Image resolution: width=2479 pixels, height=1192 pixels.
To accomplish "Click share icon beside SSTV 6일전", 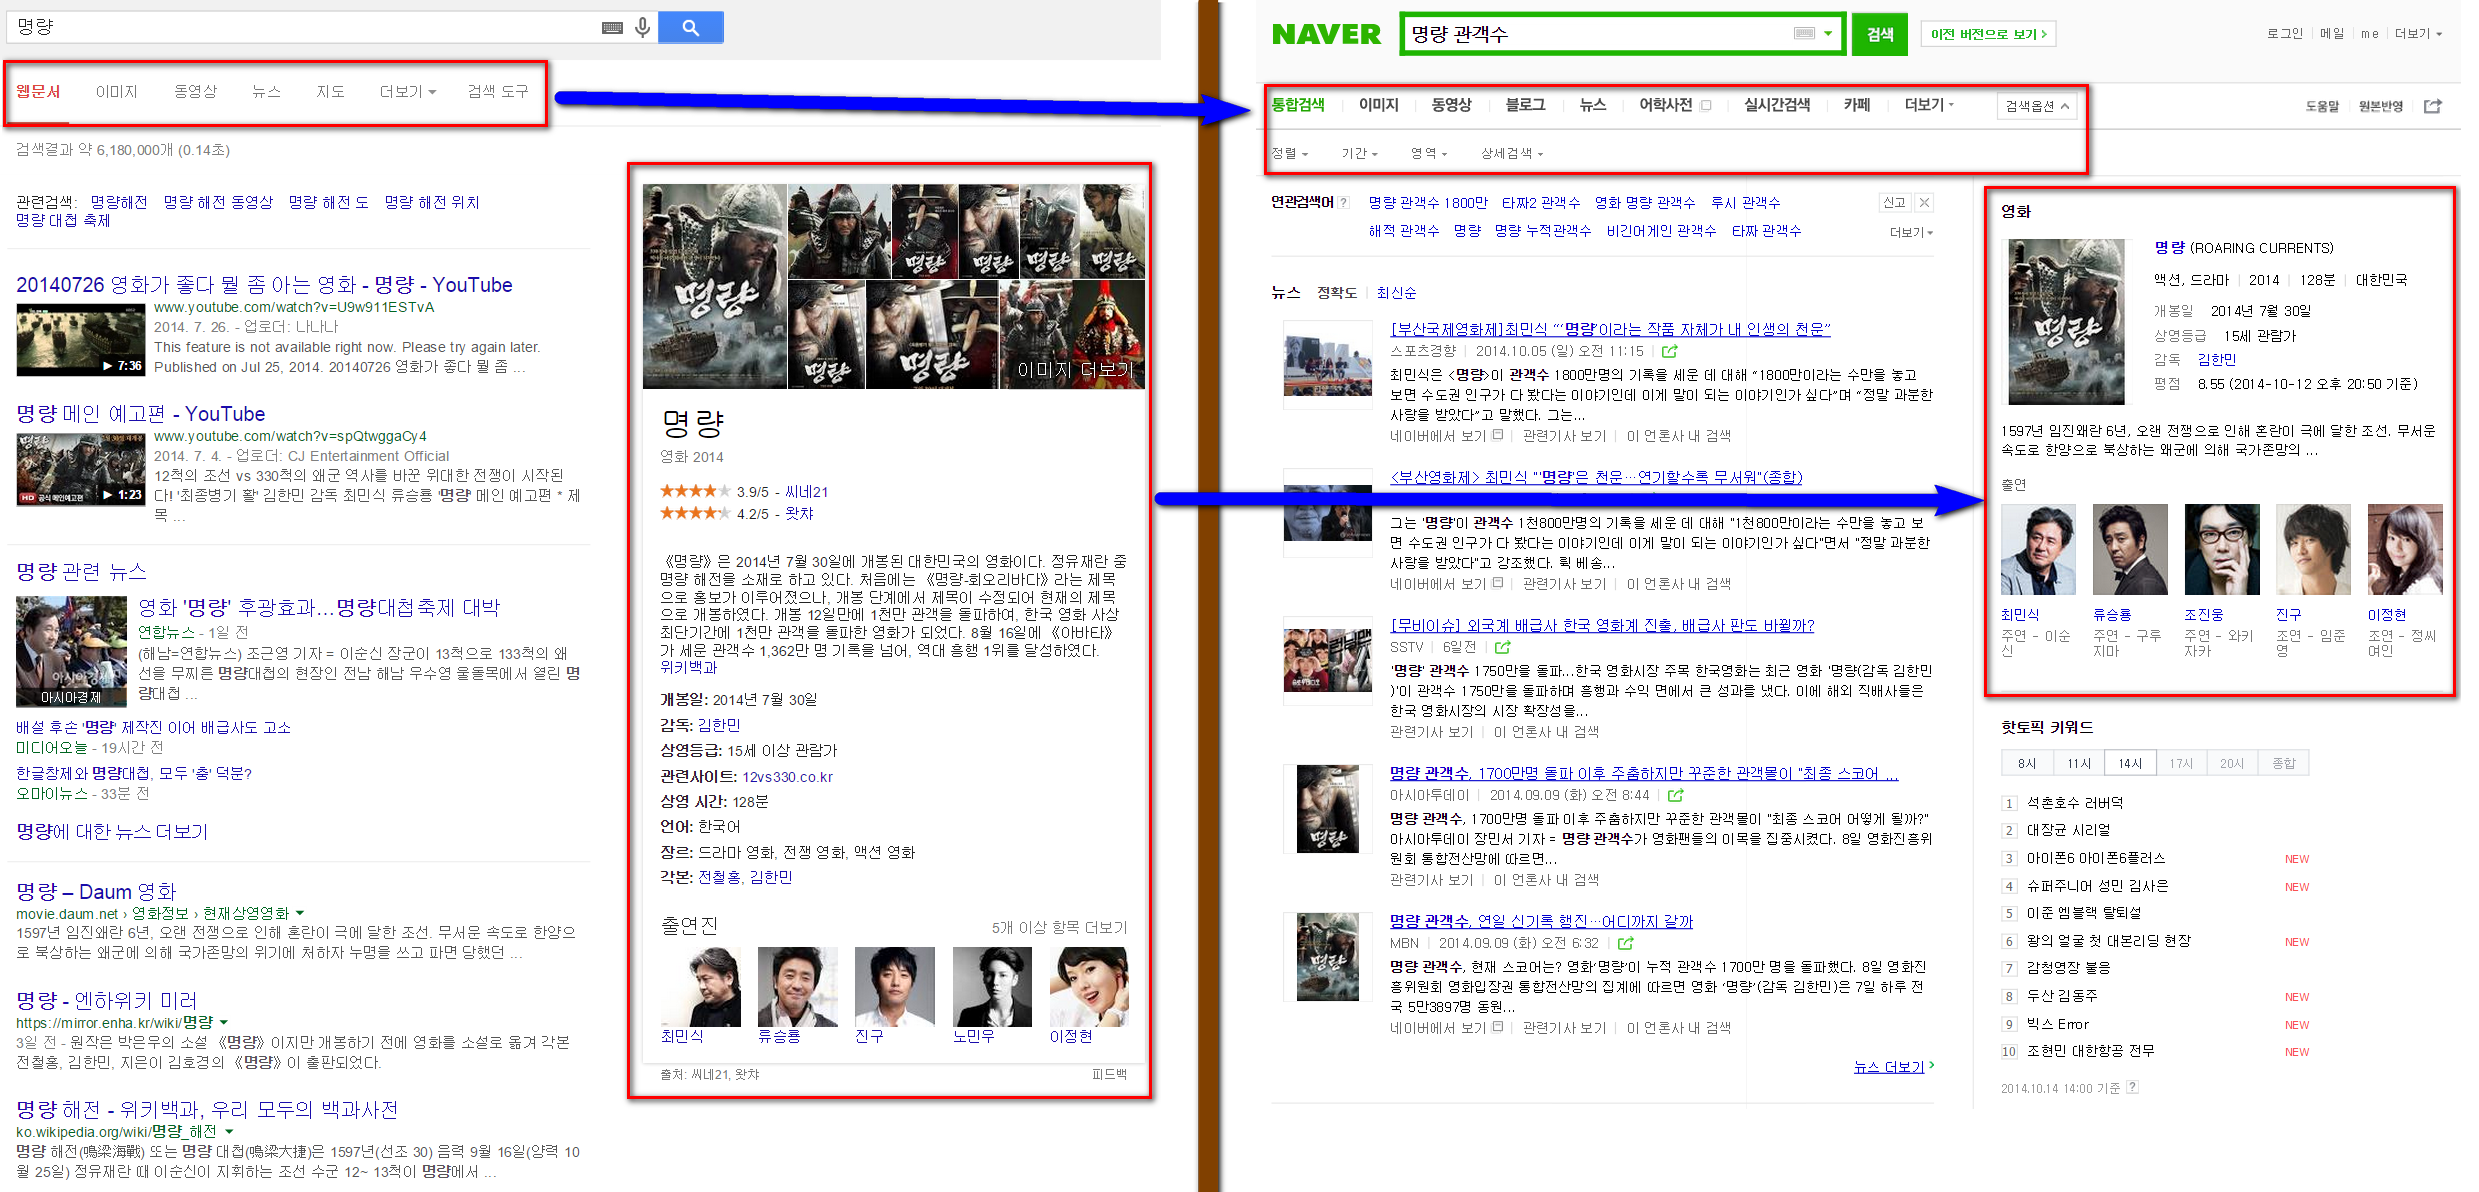I will (1502, 647).
